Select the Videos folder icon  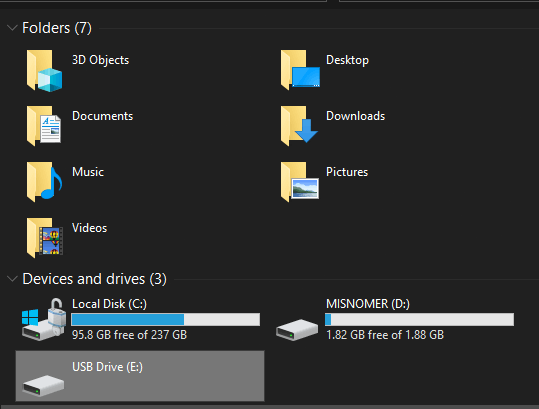coord(45,238)
